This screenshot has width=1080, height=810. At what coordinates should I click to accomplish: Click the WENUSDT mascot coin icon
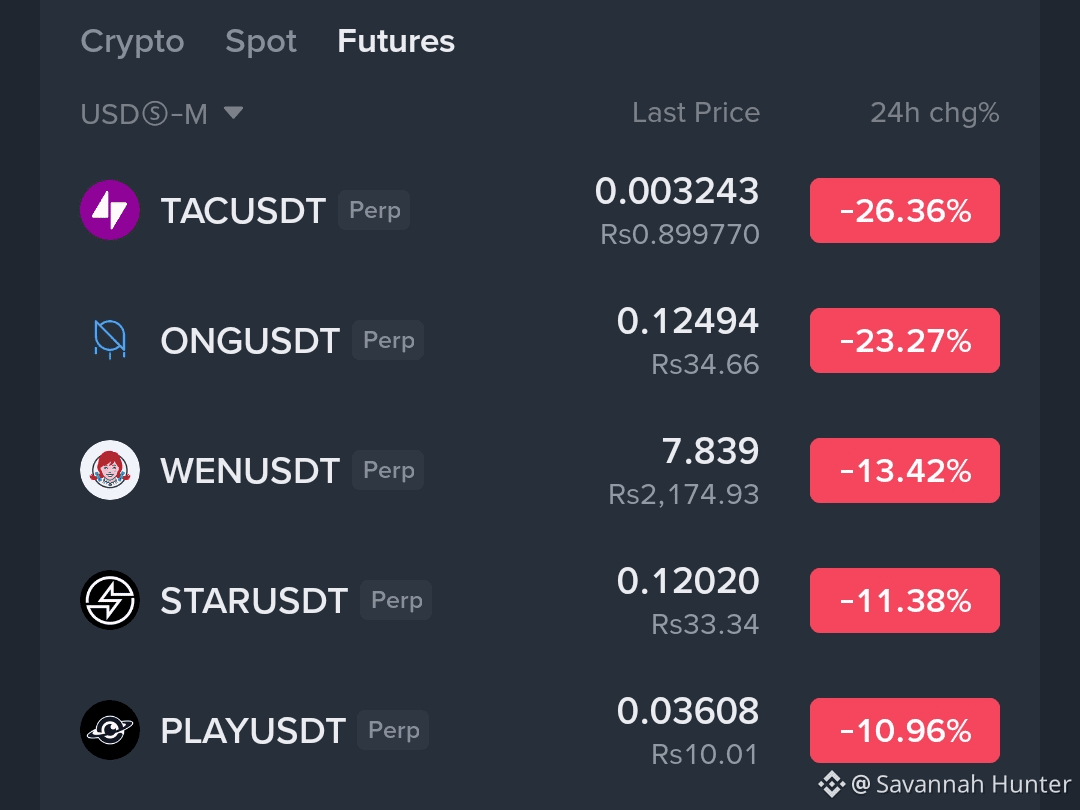pyautogui.click(x=110, y=470)
